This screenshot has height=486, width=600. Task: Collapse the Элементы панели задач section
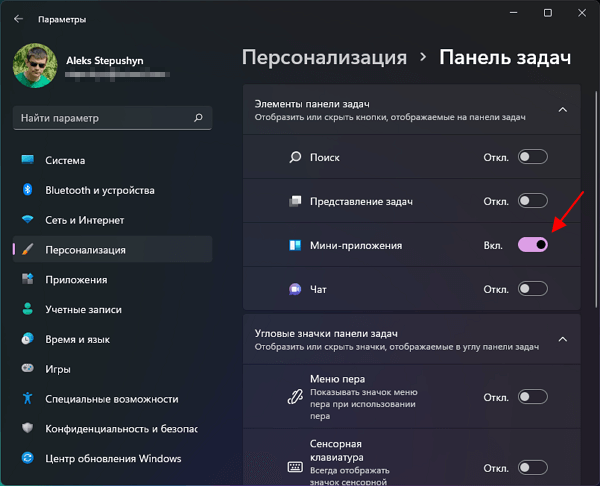pyautogui.click(x=562, y=110)
